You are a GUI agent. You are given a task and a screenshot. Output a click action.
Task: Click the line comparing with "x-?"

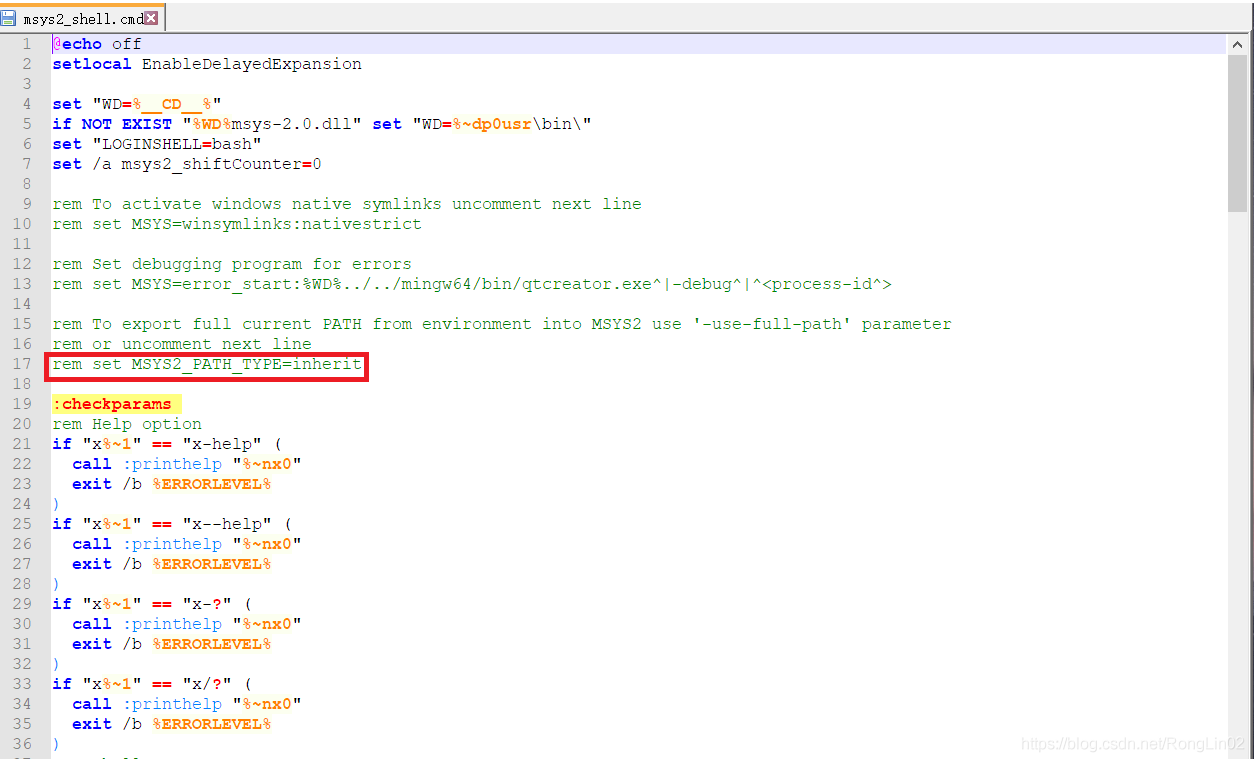click(152, 604)
